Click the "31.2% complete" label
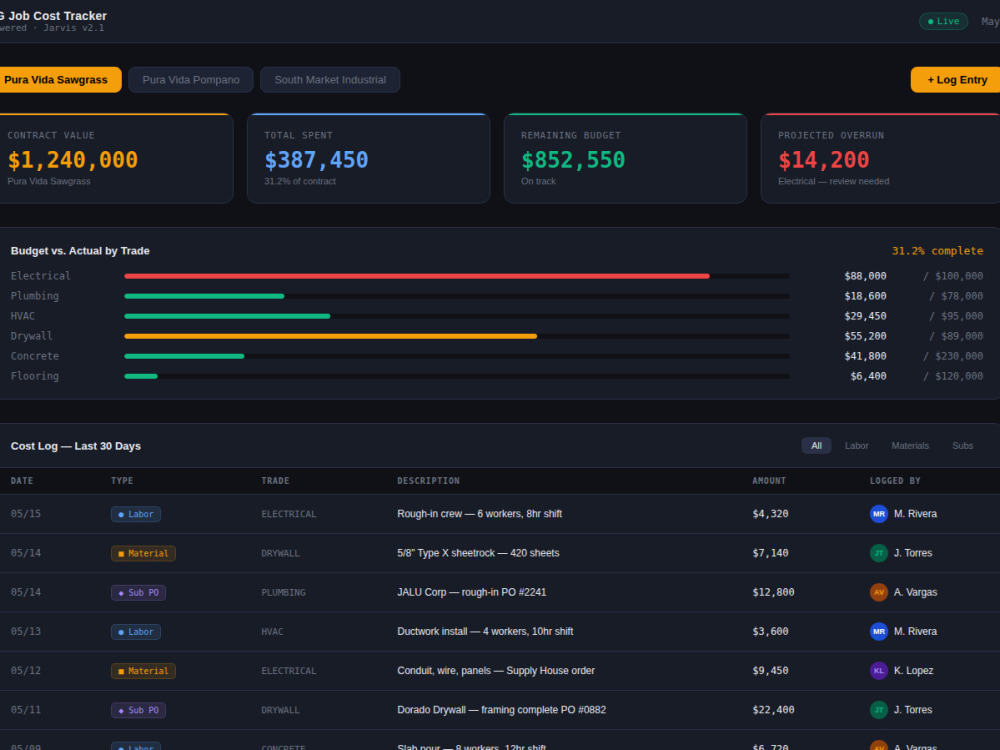Screen dimensions: 1000x750 [938, 251]
